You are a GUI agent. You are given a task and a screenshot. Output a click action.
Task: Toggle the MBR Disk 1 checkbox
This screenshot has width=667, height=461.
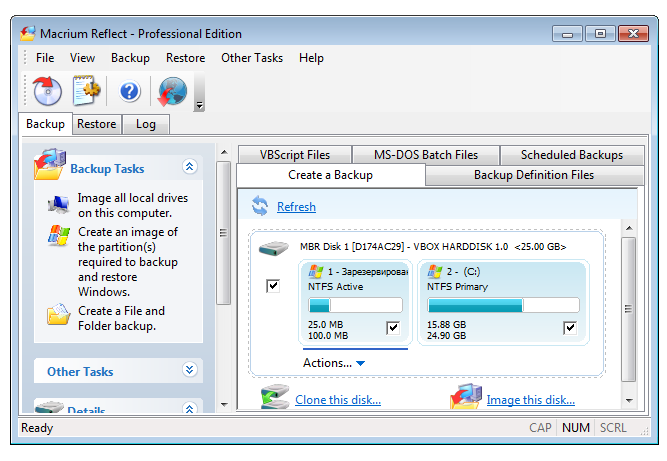pos(273,285)
